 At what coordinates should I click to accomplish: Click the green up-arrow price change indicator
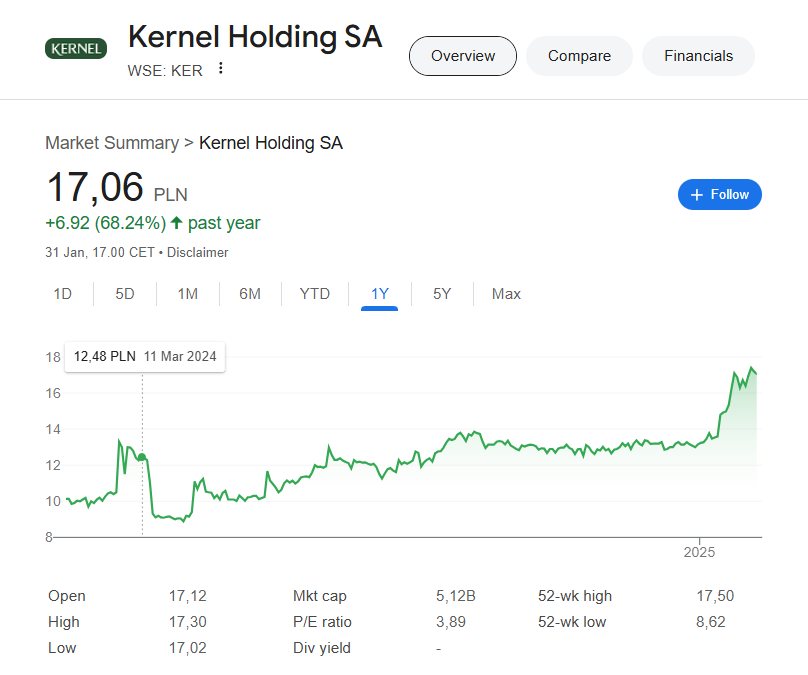pyautogui.click(x=177, y=223)
